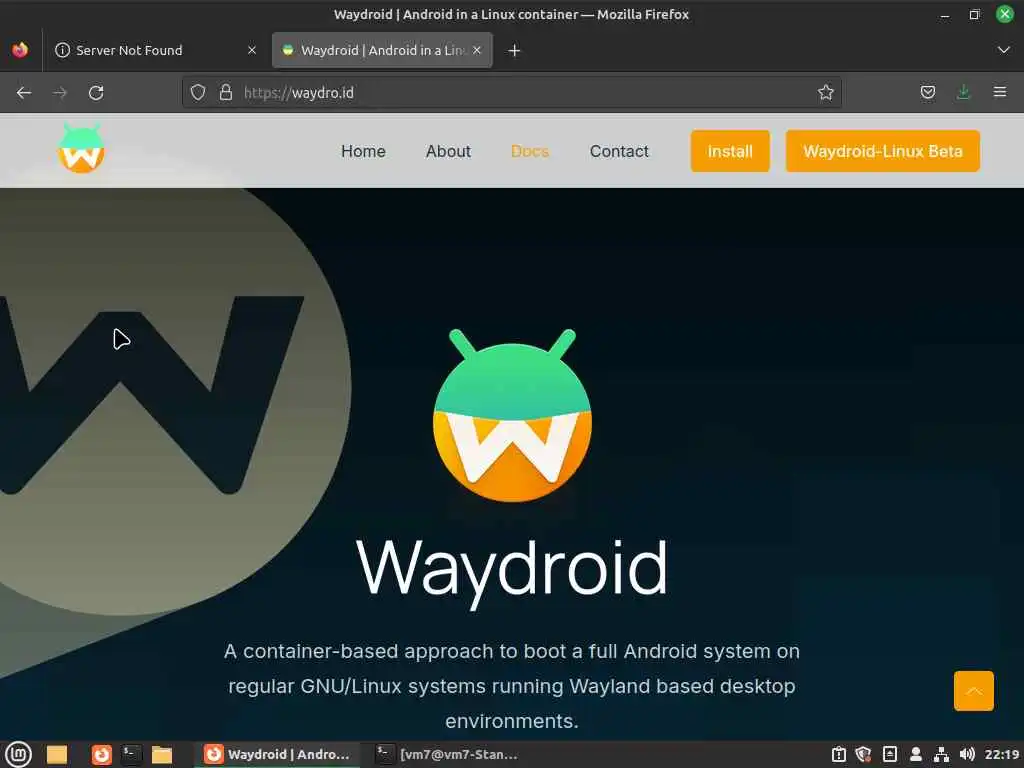Image resolution: width=1024 pixels, height=768 pixels.
Task: Launch terminal from taskbar launcher
Action: [x=131, y=754]
